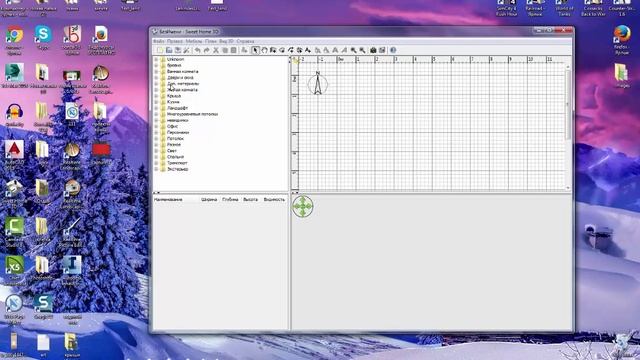Activate the Select objects arrow tool

pos(255,50)
